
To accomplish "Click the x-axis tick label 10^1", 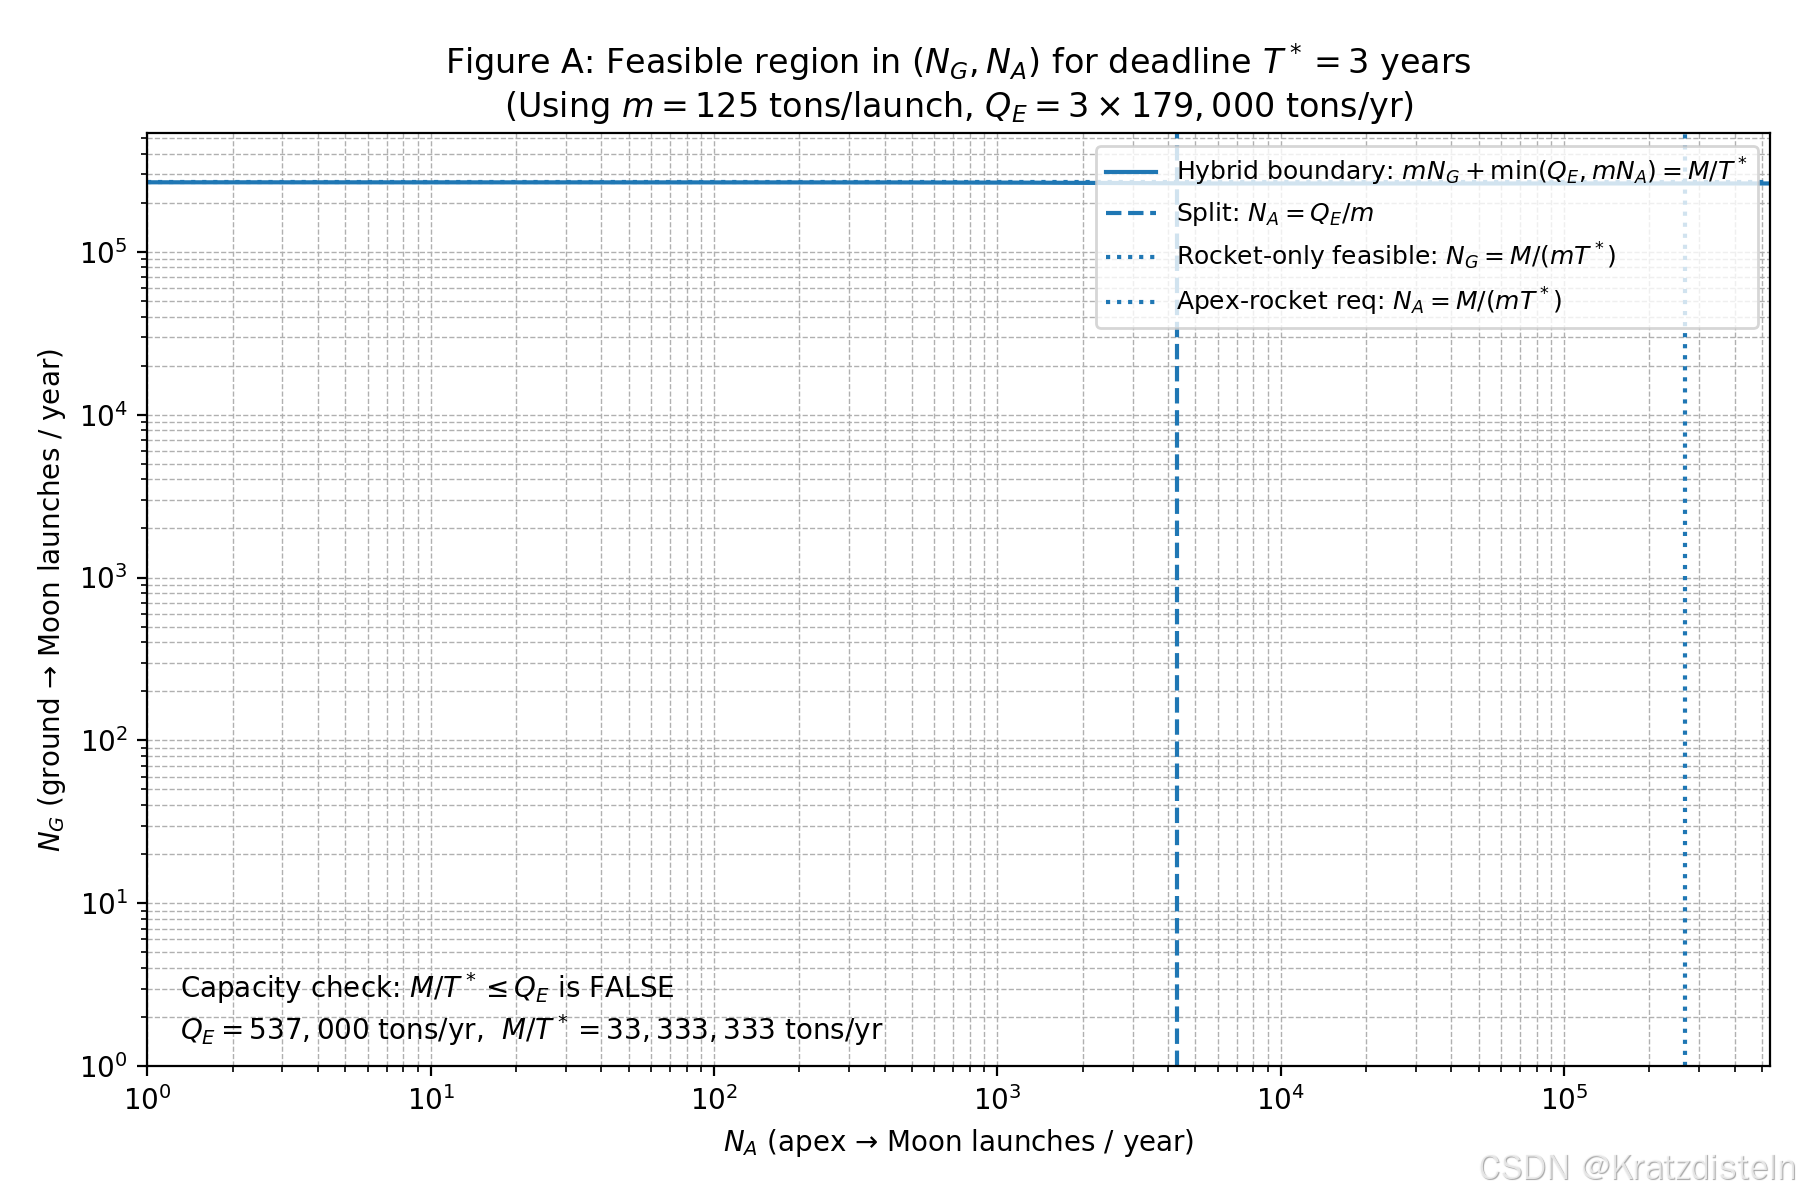I will [431, 1098].
